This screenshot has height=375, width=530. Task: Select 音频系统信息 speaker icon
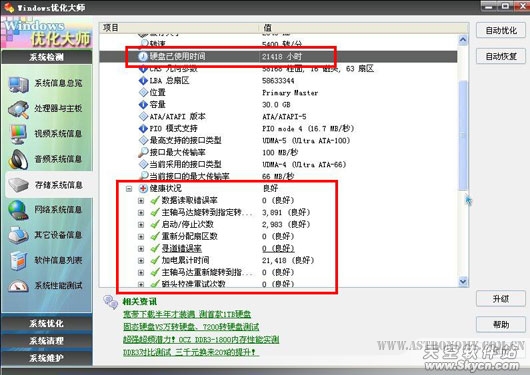point(18,159)
